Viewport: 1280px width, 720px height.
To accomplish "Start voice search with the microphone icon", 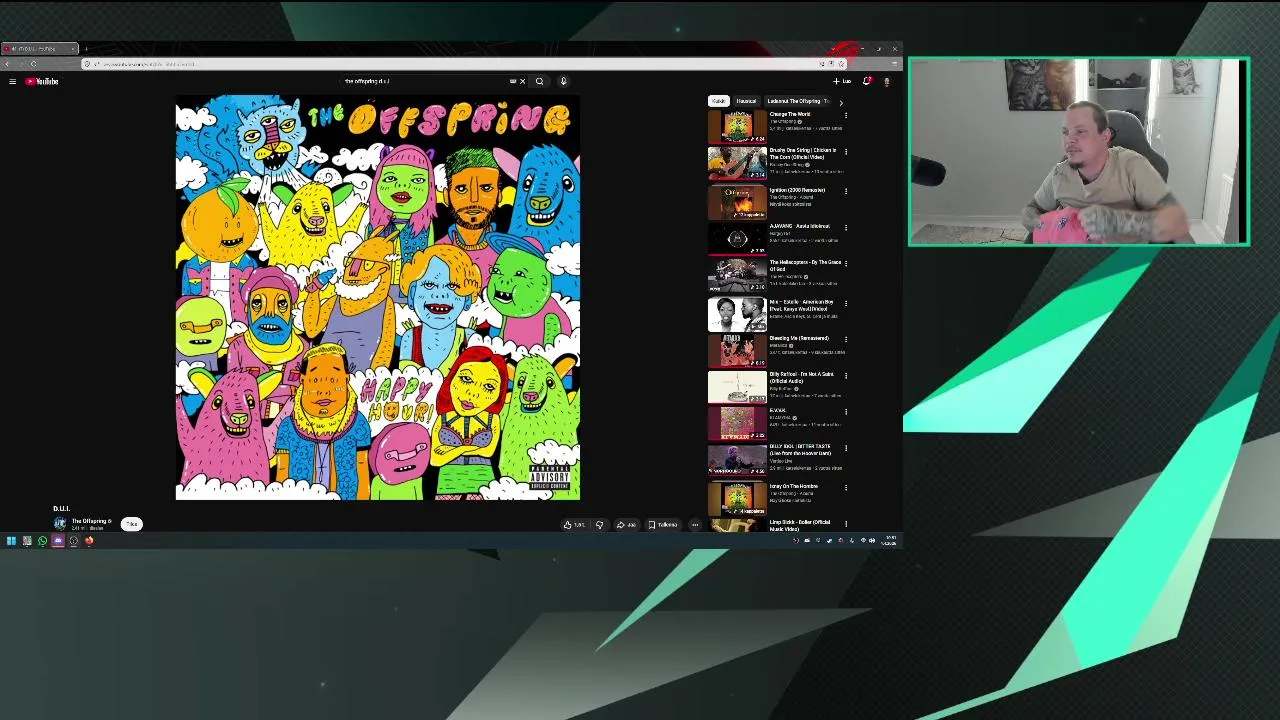I will (563, 81).
